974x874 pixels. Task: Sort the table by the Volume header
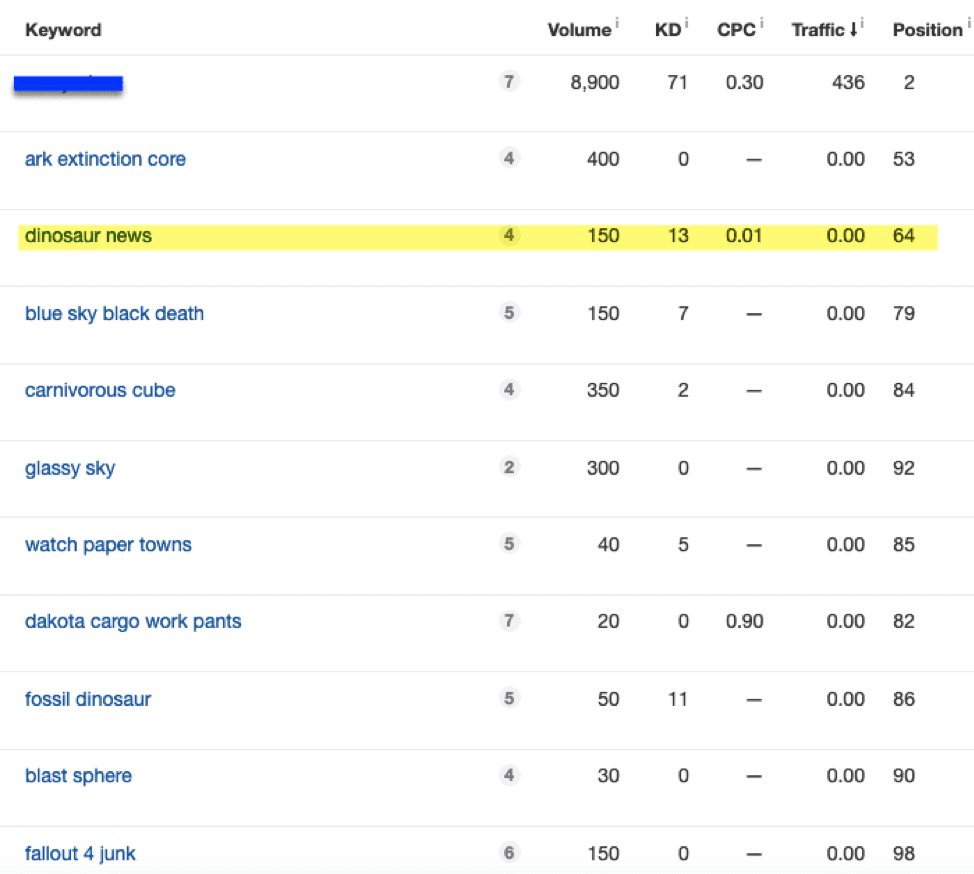[580, 30]
